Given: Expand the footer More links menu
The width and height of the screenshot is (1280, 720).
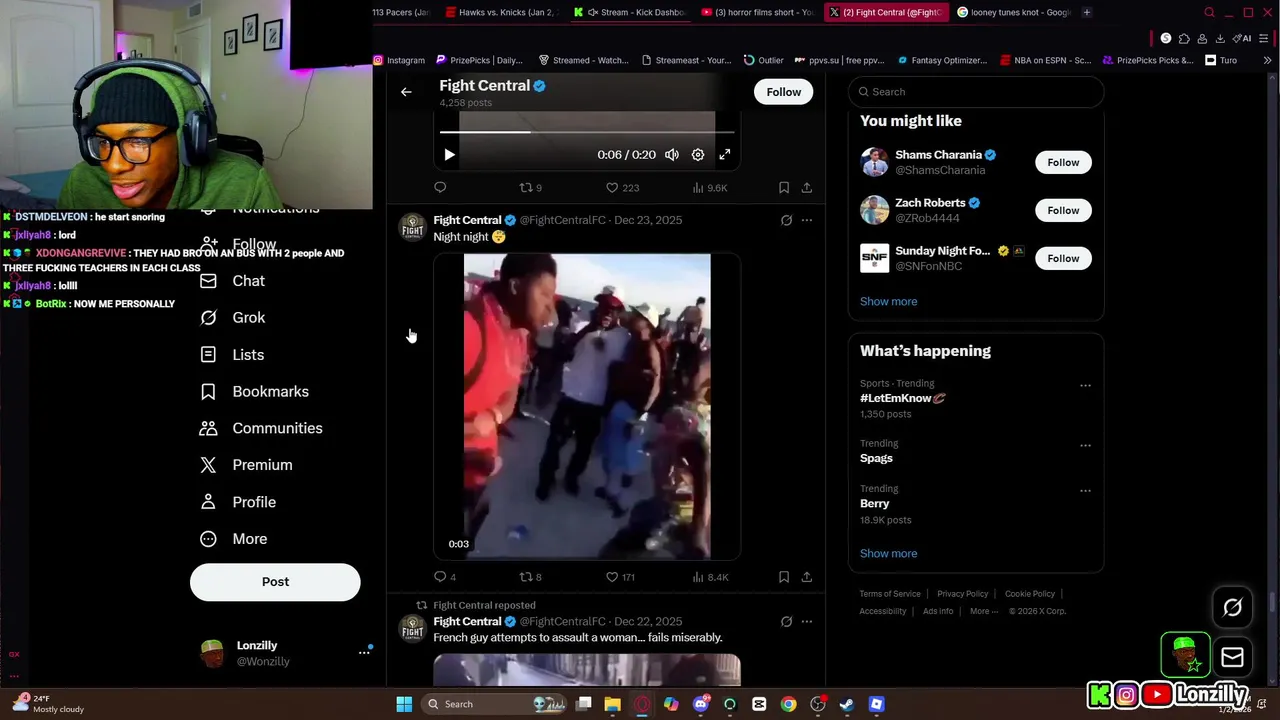Looking at the screenshot, I should pos(982,611).
